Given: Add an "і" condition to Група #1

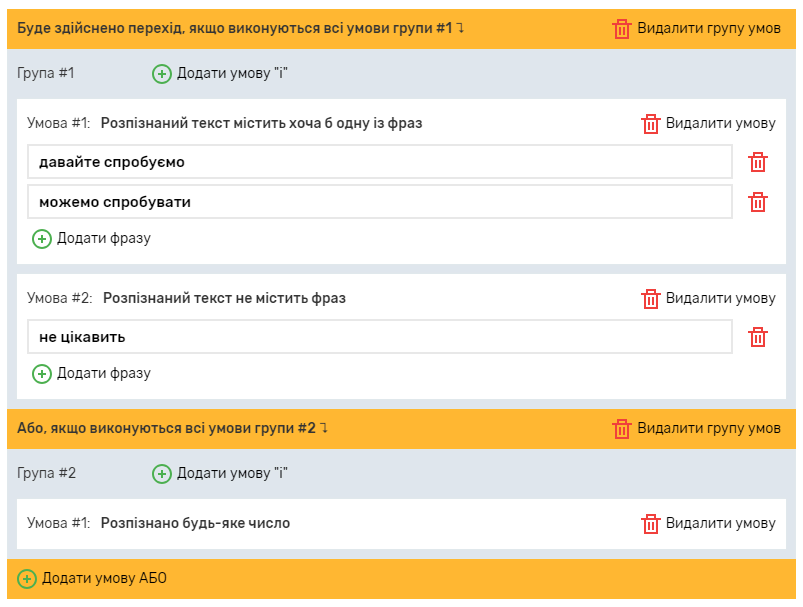Looking at the screenshot, I should coord(162,74).
